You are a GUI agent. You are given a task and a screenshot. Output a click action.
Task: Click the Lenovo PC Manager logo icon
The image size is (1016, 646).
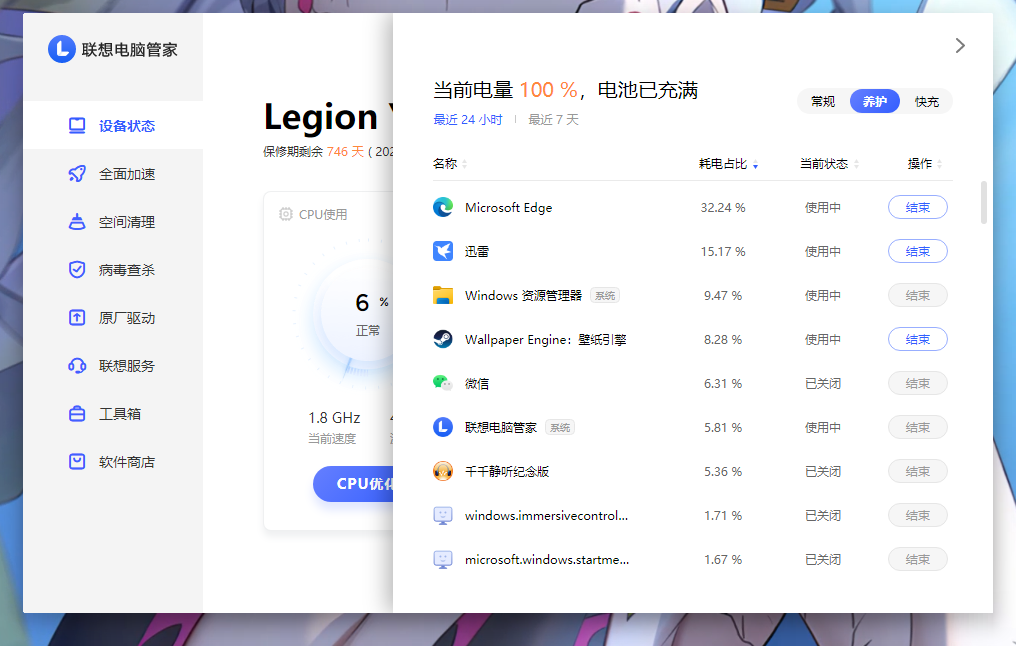(62, 49)
